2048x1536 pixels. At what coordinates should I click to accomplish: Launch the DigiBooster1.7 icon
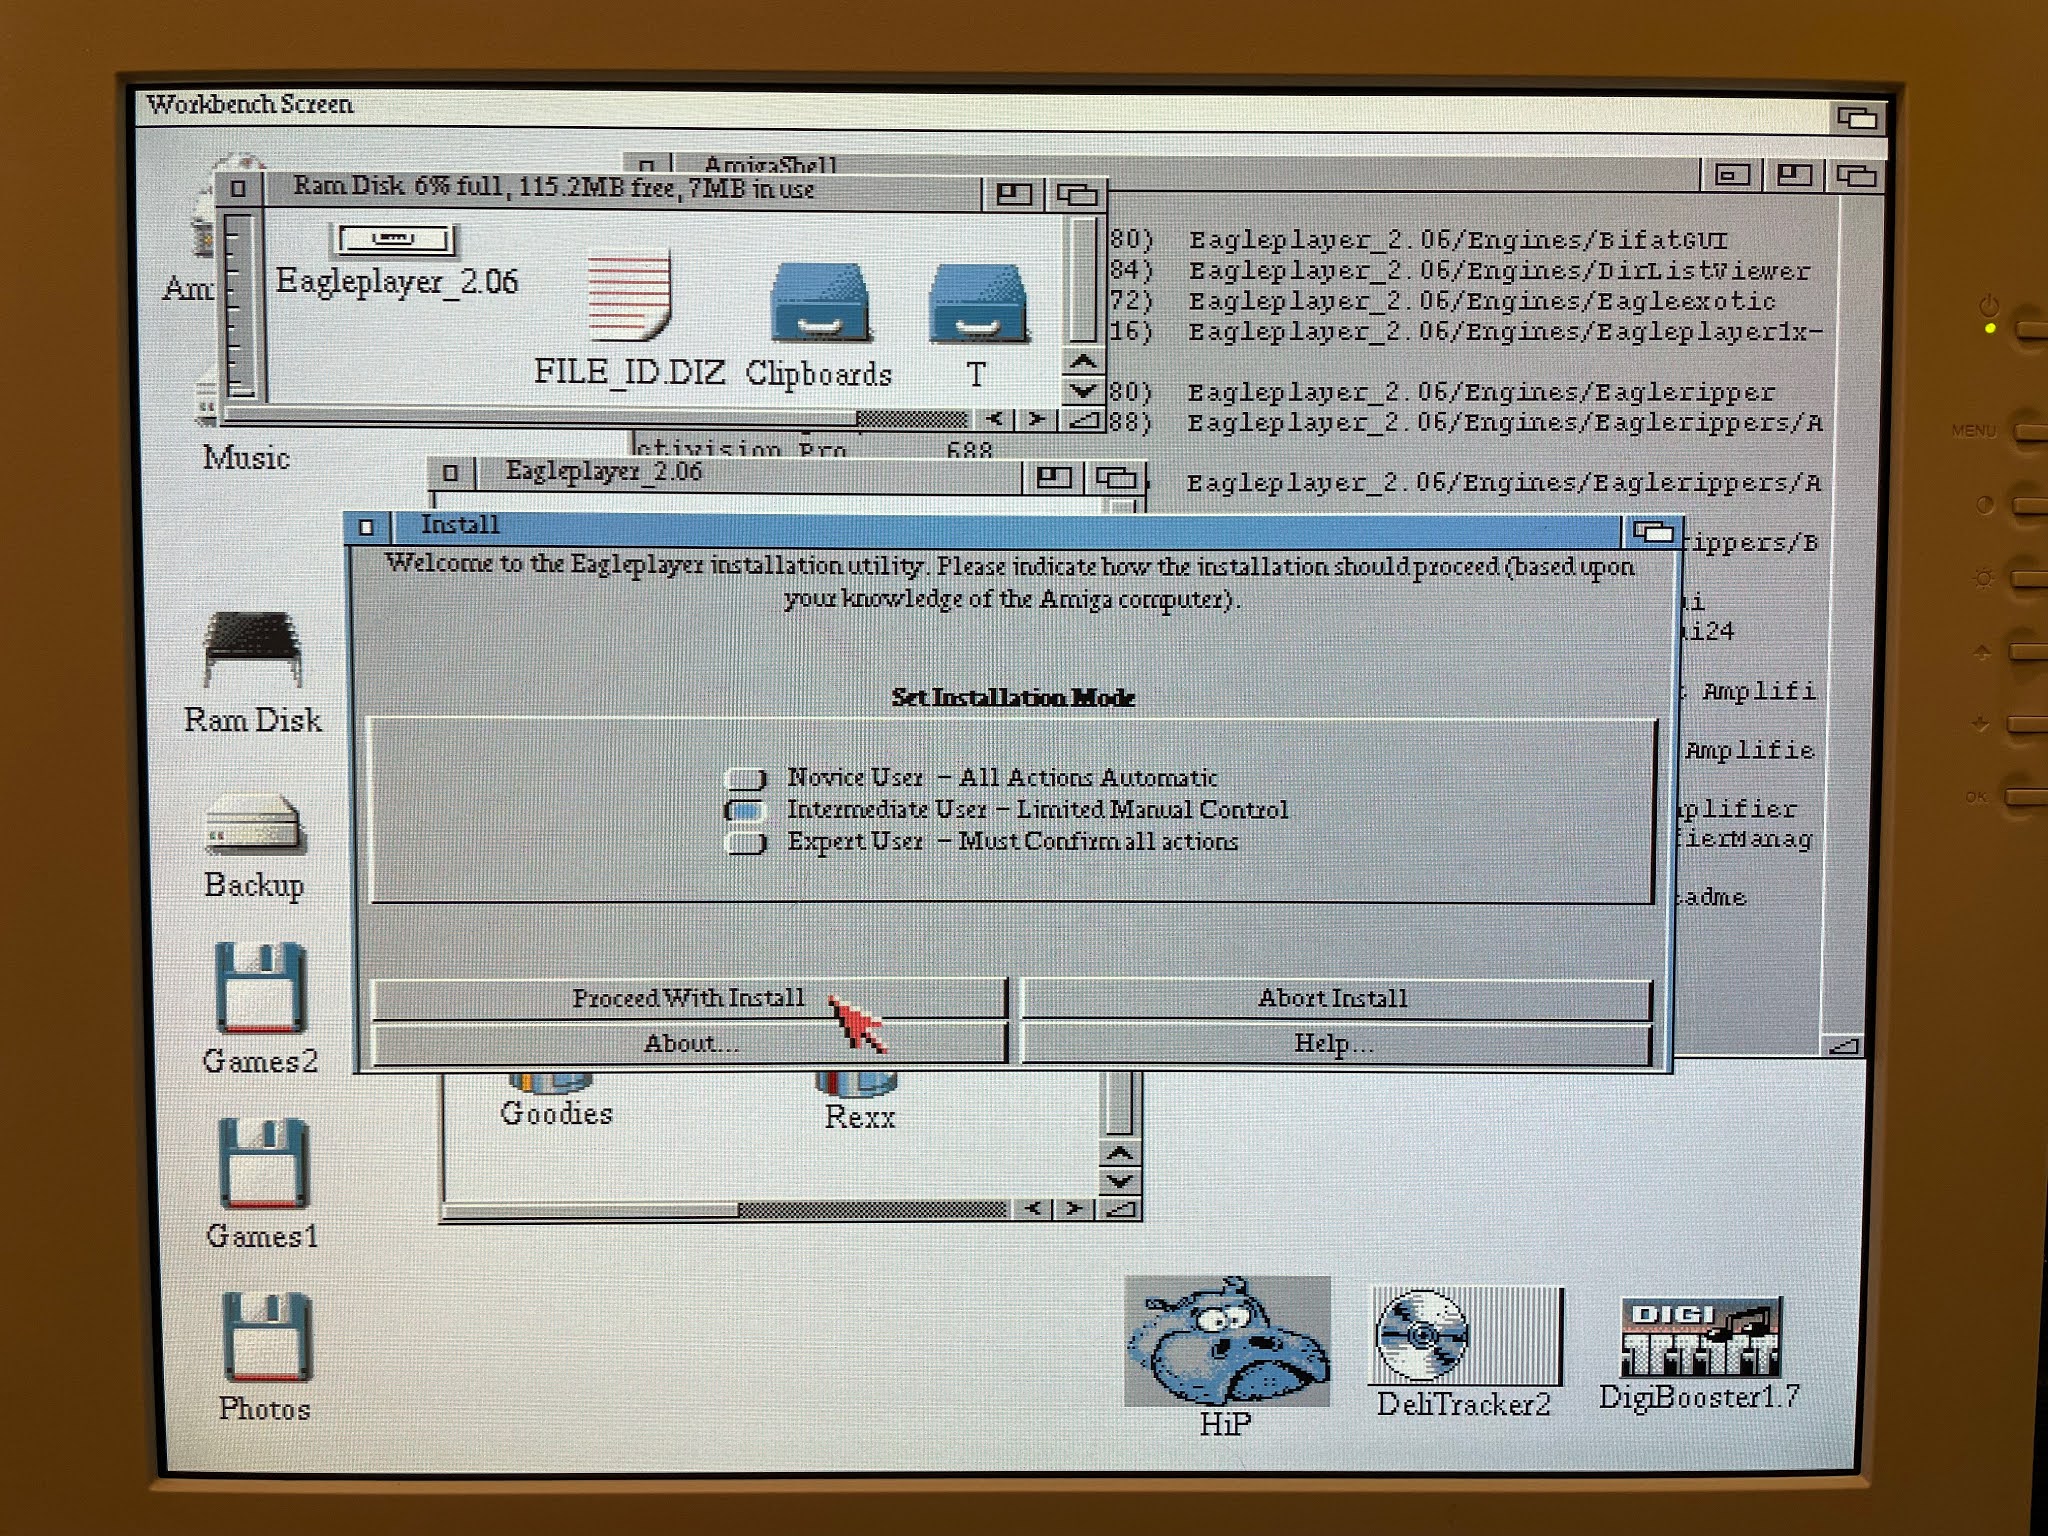click(x=1699, y=1353)
